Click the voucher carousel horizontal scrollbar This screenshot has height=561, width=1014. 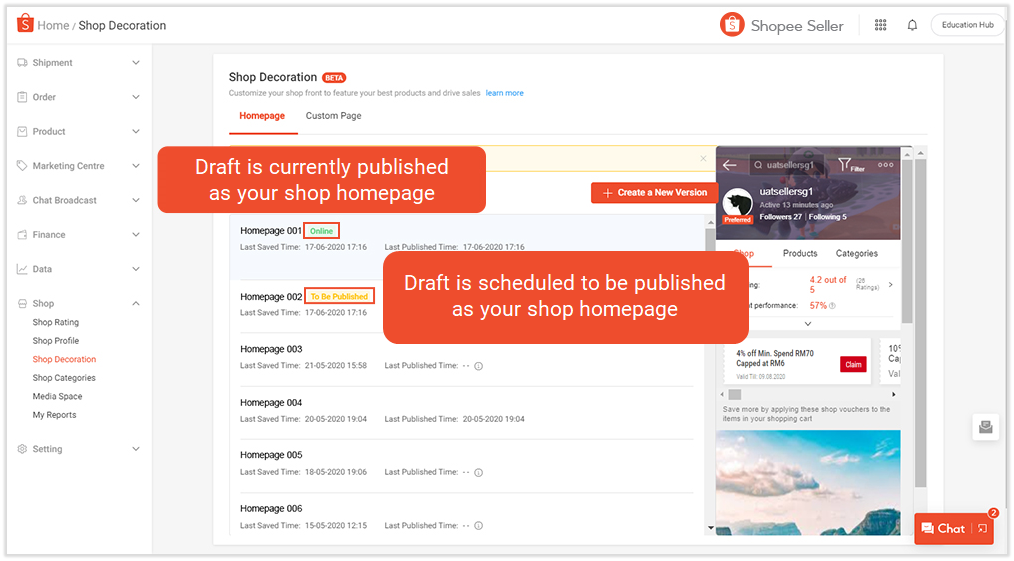point(735,394)
